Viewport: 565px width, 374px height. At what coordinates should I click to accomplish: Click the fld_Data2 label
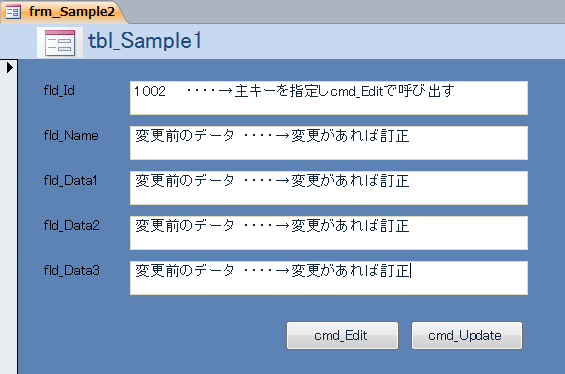pos(71,226)
